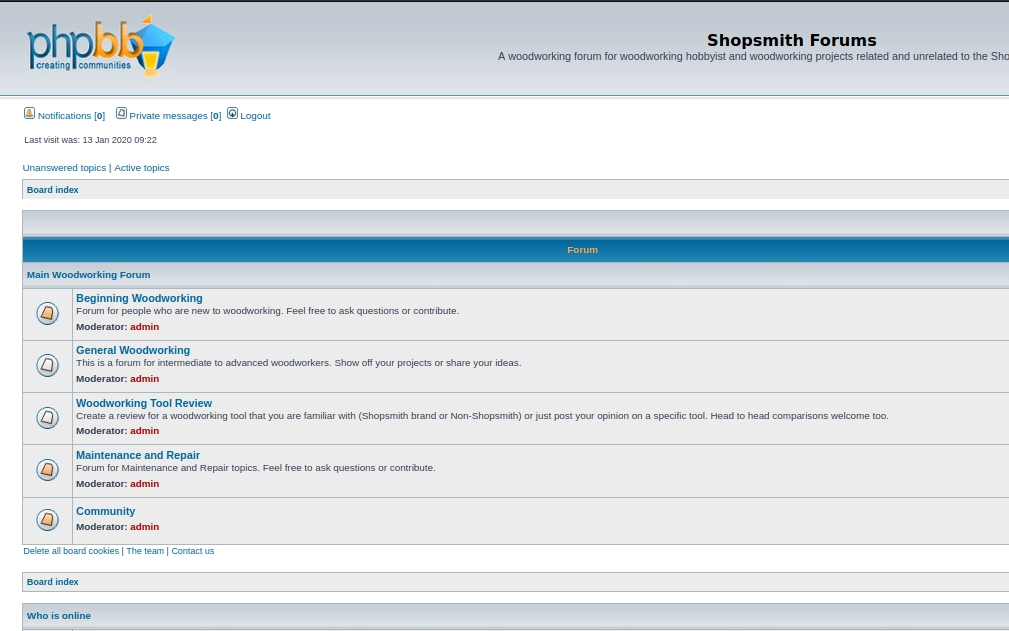Click the General Woodworking description text
This screenshot has height=631, width=1009.
point(299,363)
